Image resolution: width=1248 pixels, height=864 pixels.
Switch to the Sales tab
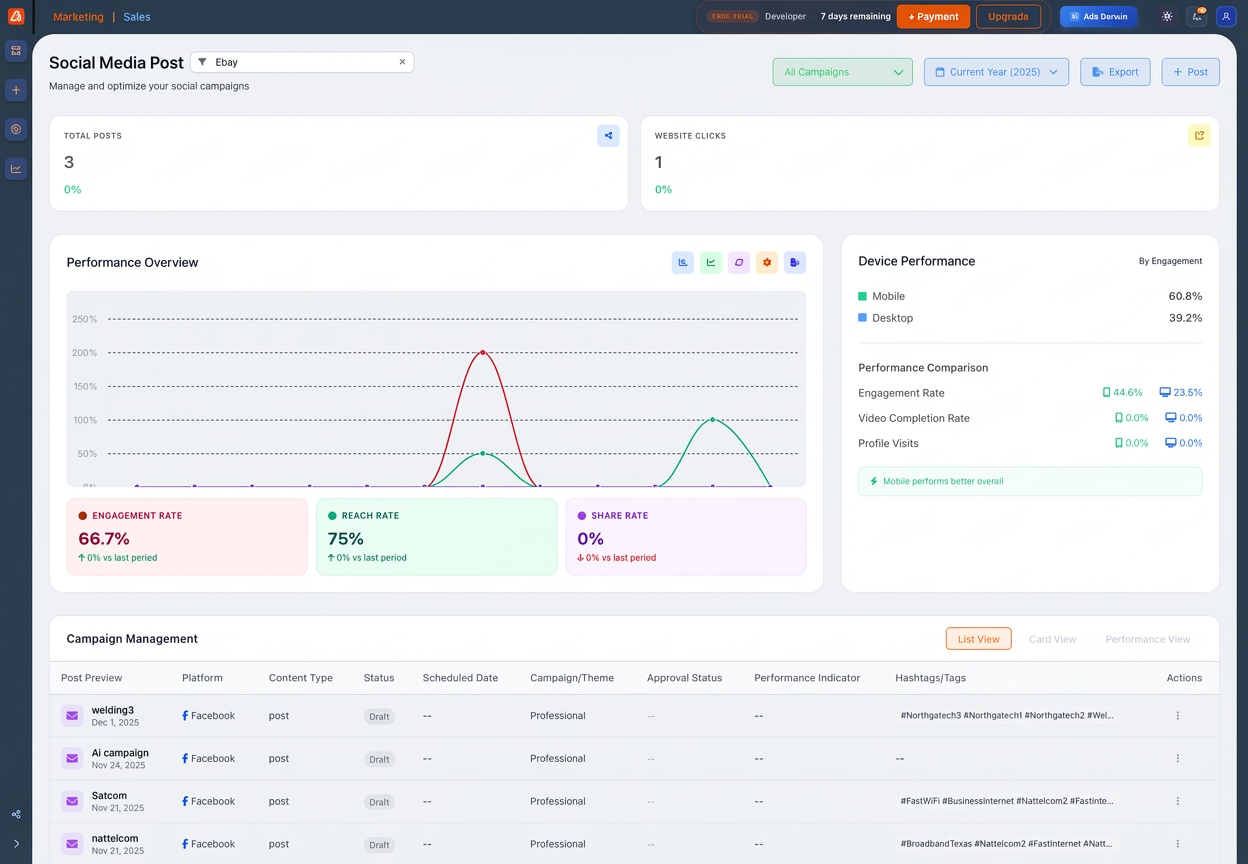136,16
